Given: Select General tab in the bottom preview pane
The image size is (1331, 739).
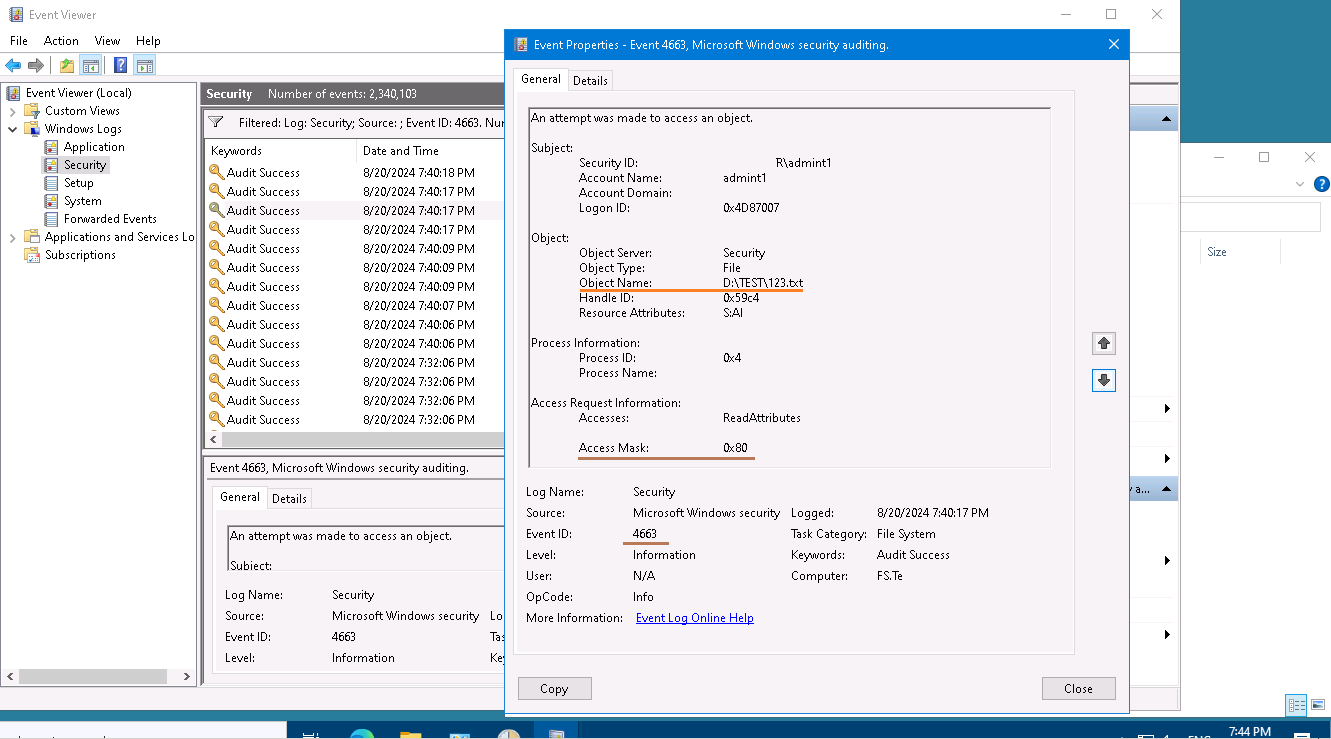Looking at the screenshot, I should pyautogui.click(x=240, y=497).
